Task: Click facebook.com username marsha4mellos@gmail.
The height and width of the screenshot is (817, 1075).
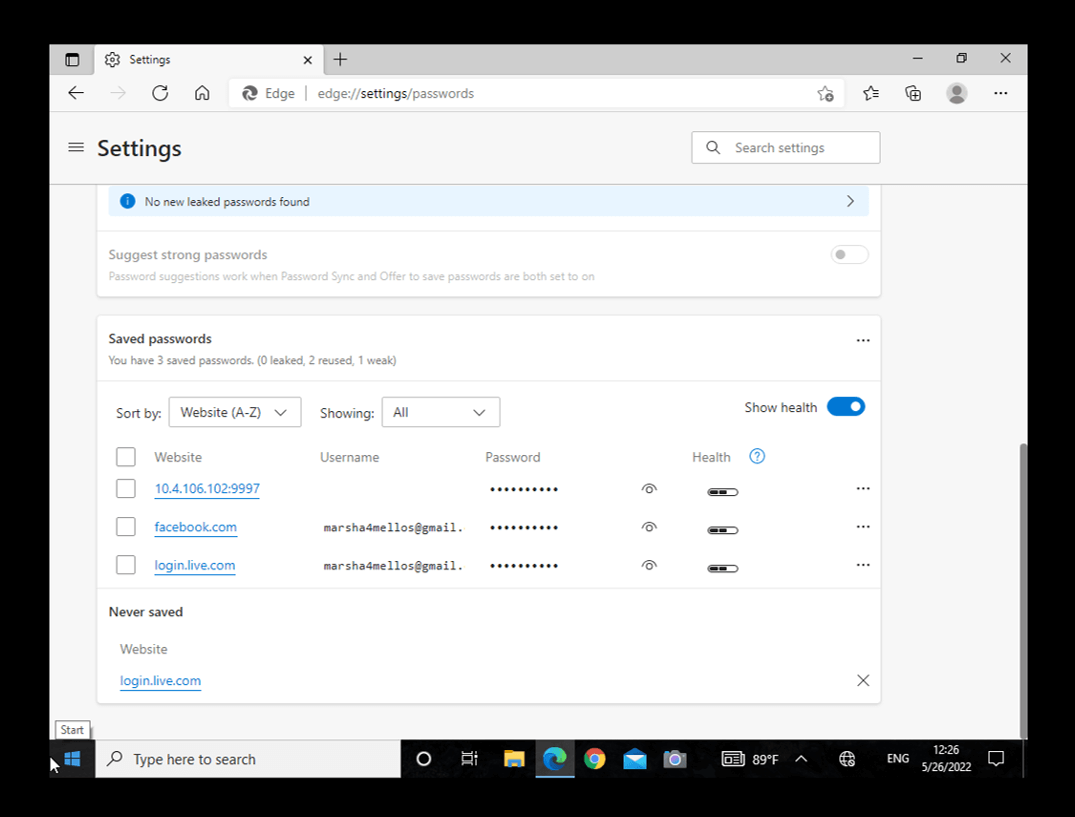Action: click(x=394, y=527)
